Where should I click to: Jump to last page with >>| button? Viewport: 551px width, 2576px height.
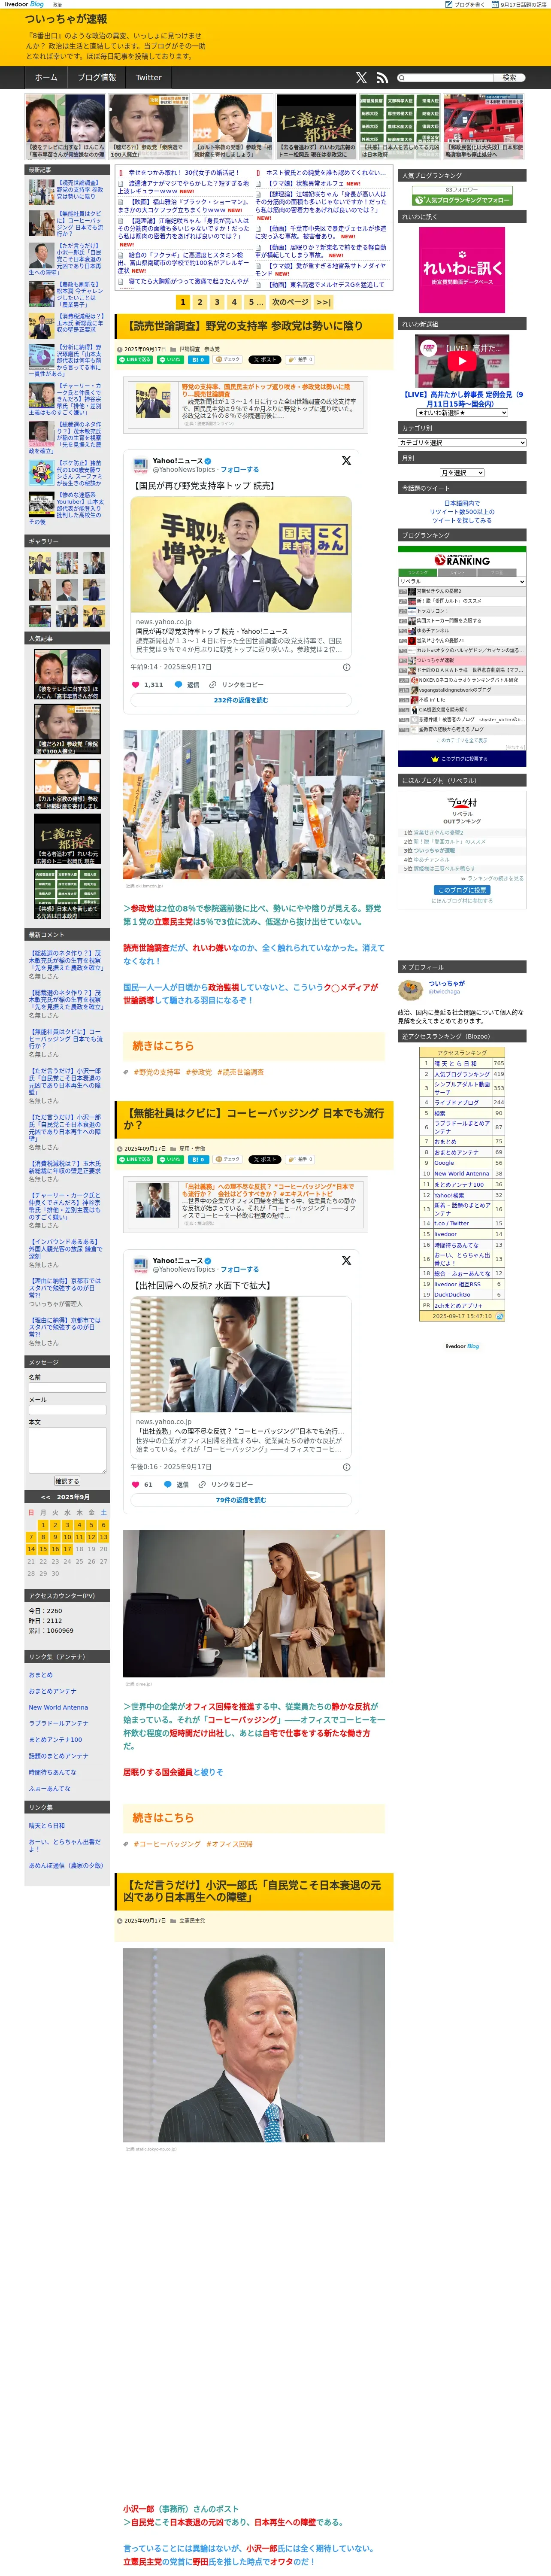tap(323, 301)
